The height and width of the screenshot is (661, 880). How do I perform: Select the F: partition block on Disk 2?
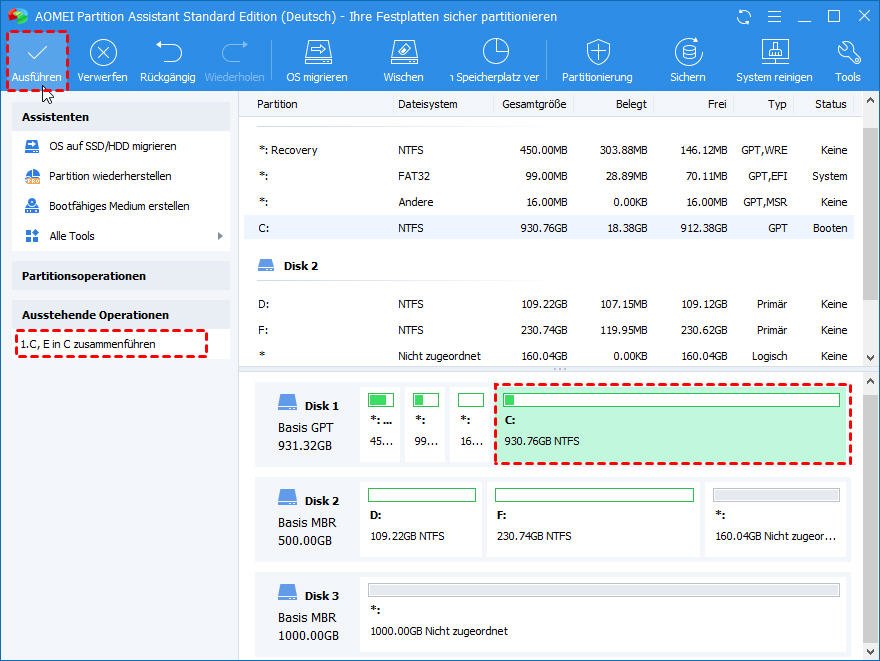coord(594,520)
